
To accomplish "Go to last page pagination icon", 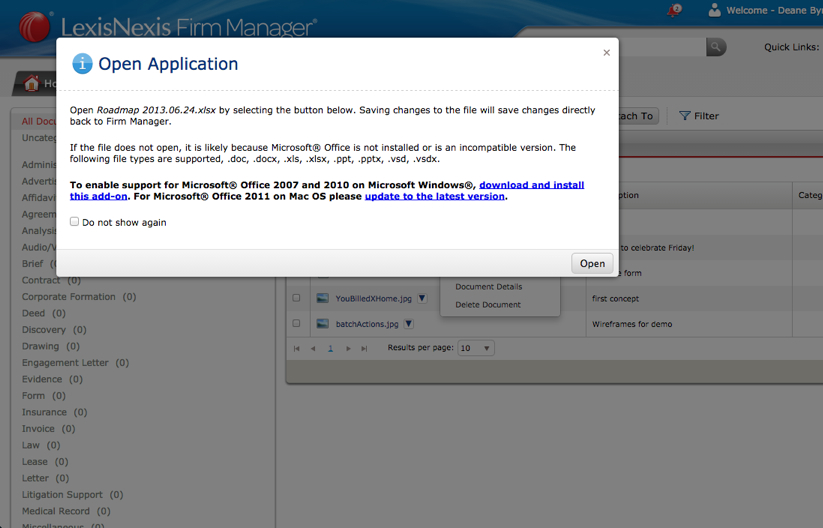I will coord(364,349).
